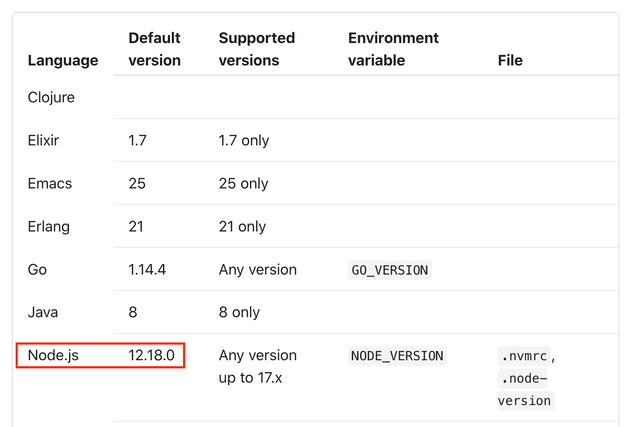Click the 1.14.4 Go default version
The height and width of the screenshot is (427, 630).
pyautogui.click(x=147, y=270)
